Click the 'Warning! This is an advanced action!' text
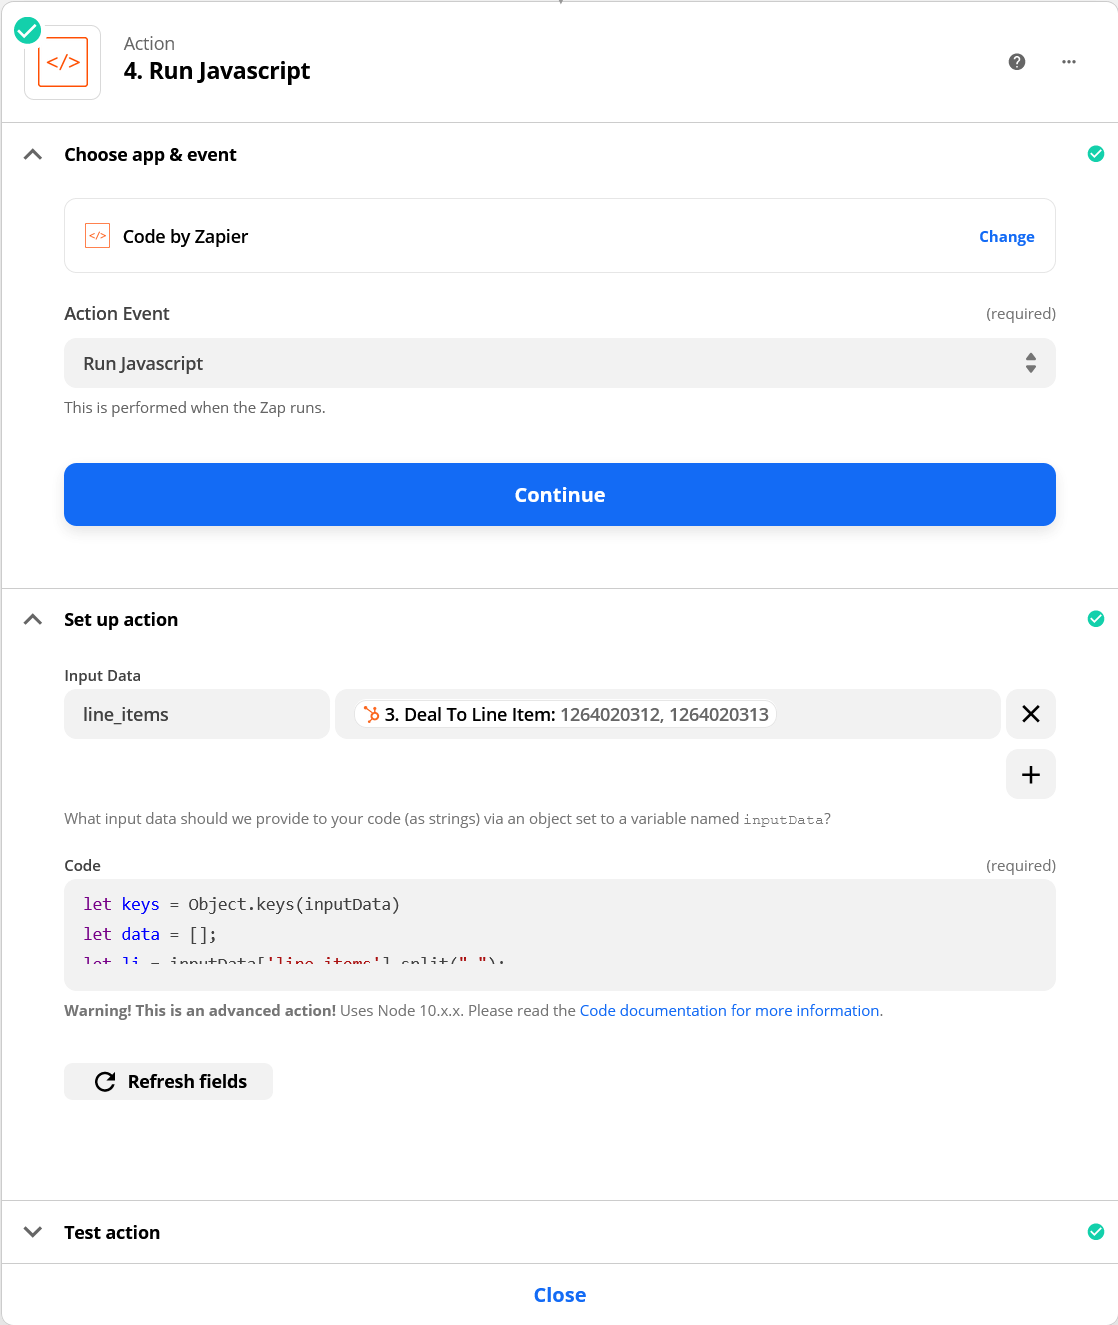 [200, 1010]
